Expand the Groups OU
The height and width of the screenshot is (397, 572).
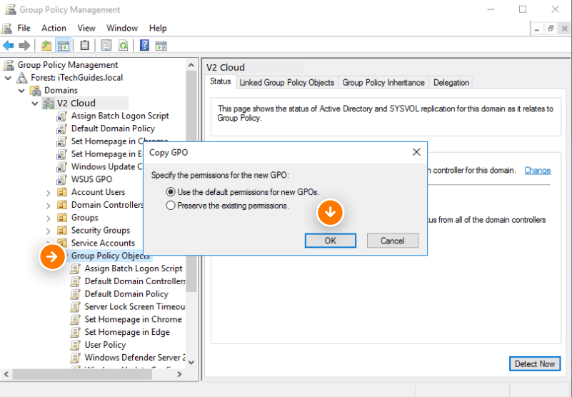(48, 218)
